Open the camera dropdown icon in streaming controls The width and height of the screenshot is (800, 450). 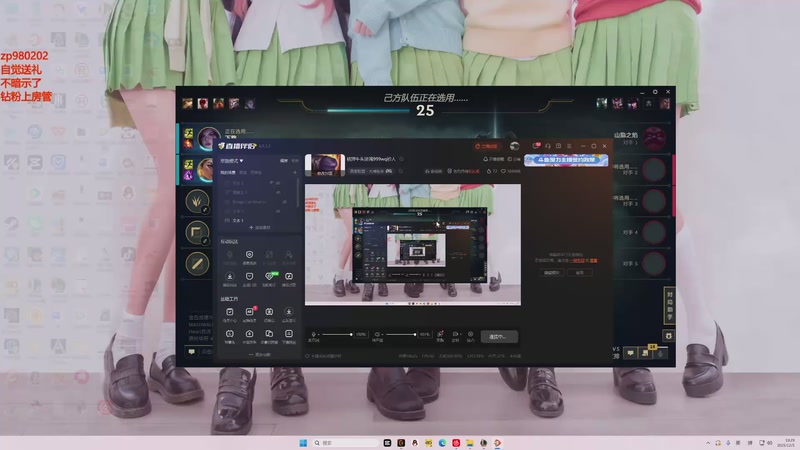(x=456, y=336)
